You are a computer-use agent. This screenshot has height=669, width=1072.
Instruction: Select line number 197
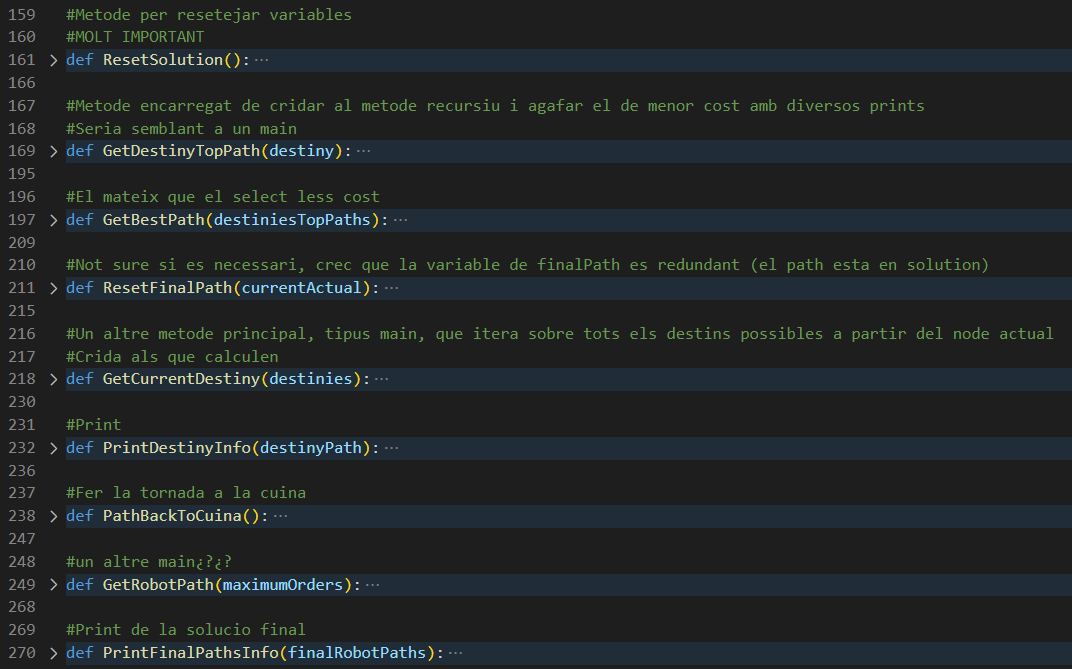pyautogui.click(x=22, y=220)
